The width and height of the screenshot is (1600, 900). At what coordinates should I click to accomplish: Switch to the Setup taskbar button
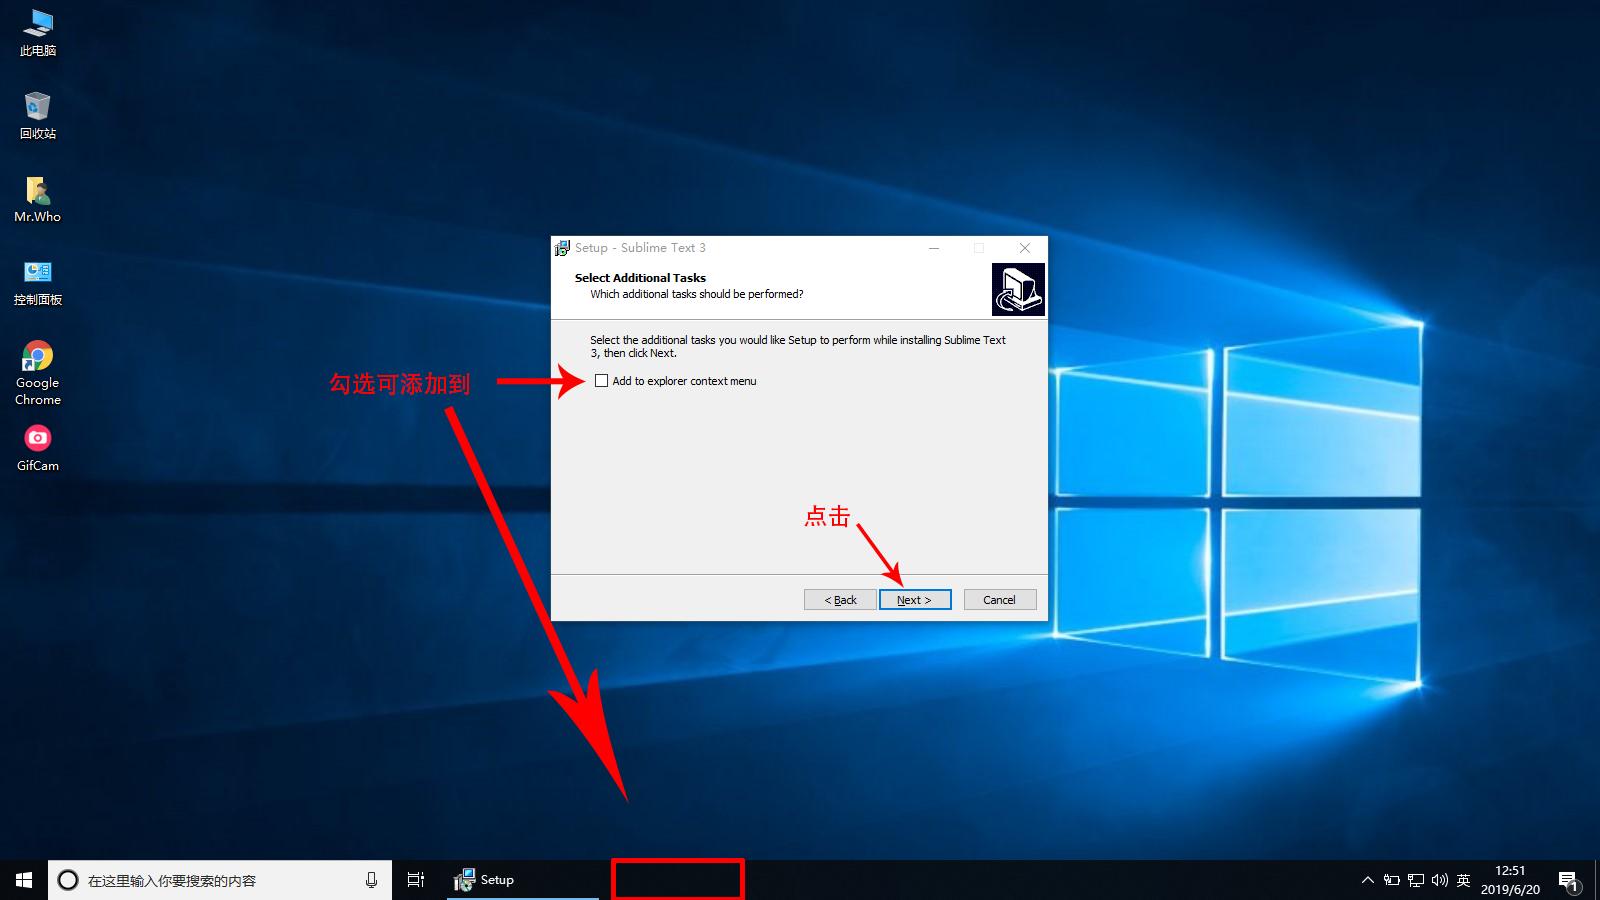point(523,880)
